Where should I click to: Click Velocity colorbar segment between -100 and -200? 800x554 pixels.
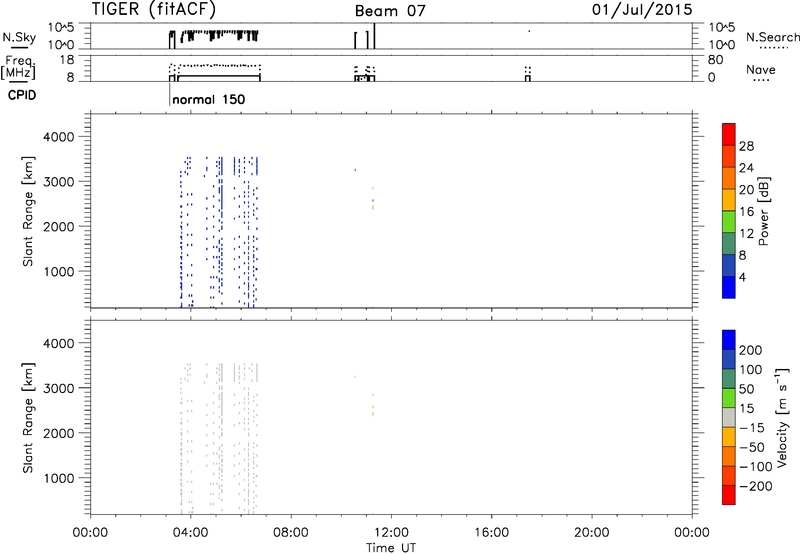pos(729,476)
